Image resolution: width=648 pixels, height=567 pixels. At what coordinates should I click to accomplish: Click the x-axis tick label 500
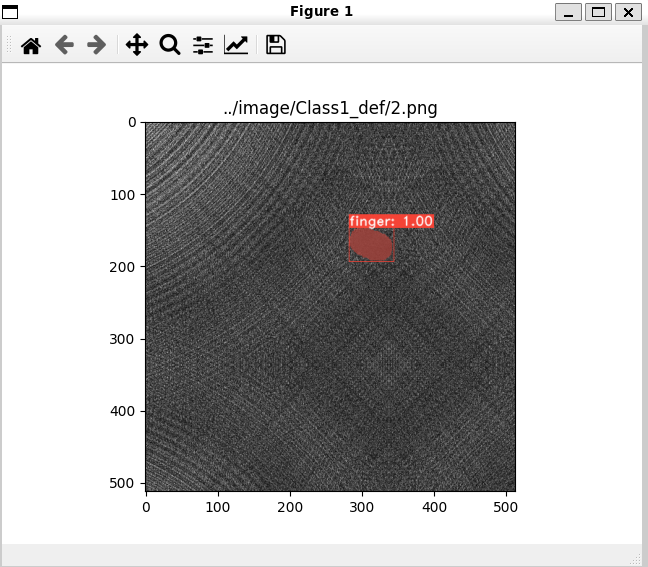coord(506,507)
